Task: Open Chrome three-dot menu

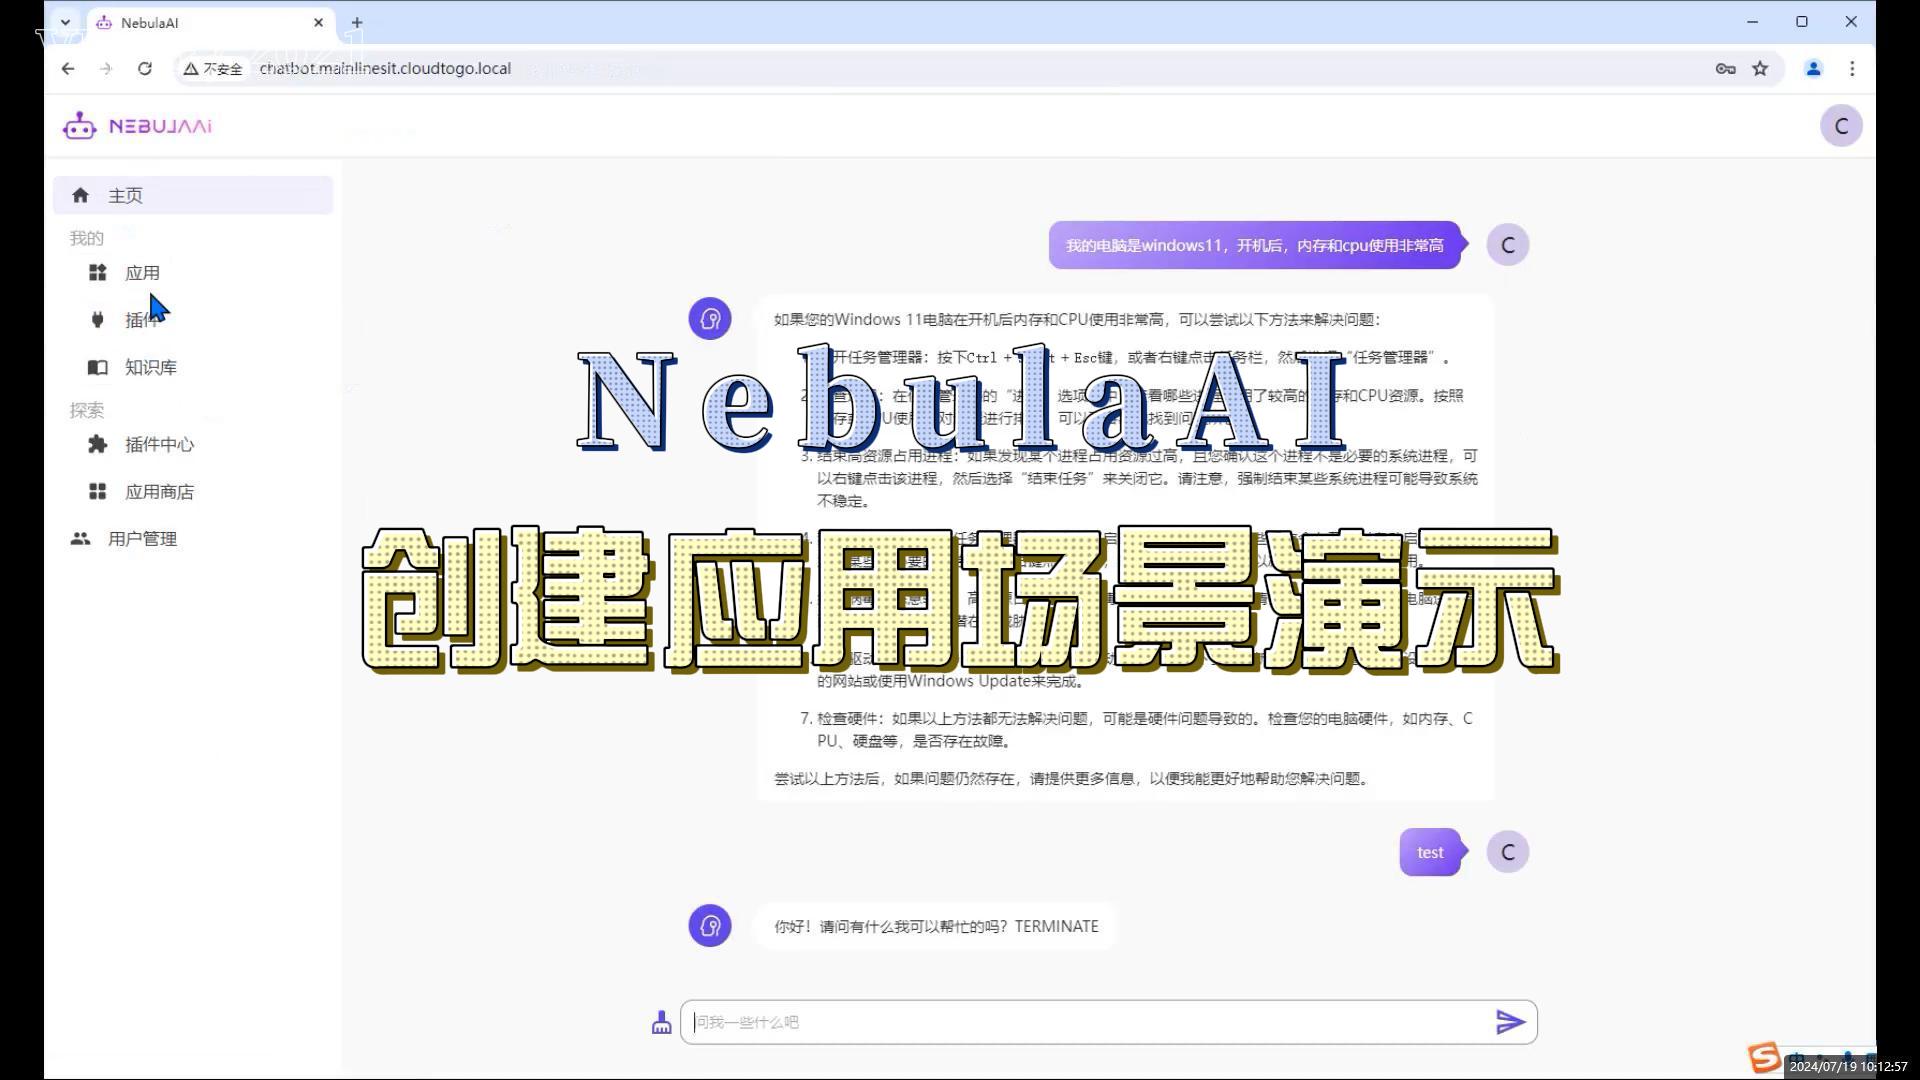Action: tap(1852, 69)
